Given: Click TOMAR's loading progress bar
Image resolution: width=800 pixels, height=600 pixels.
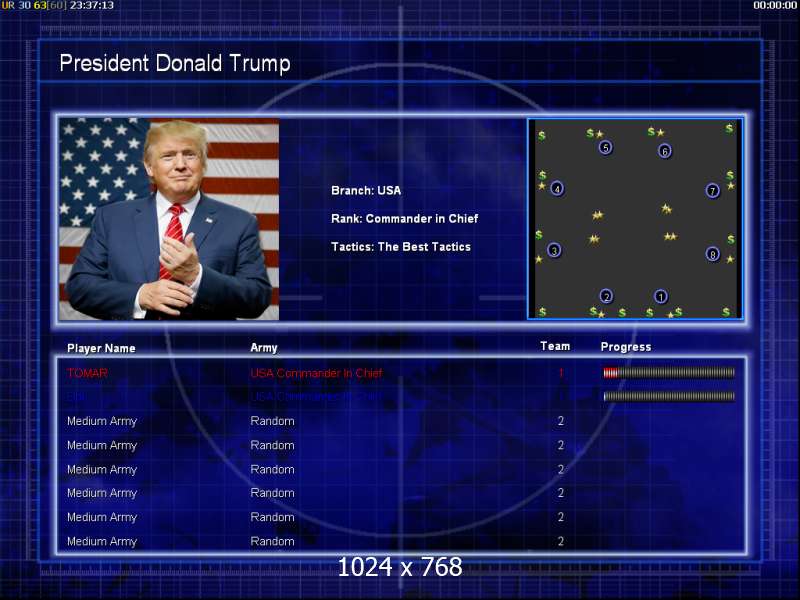Looking at the screenshot, I should (x=669, y=373).
